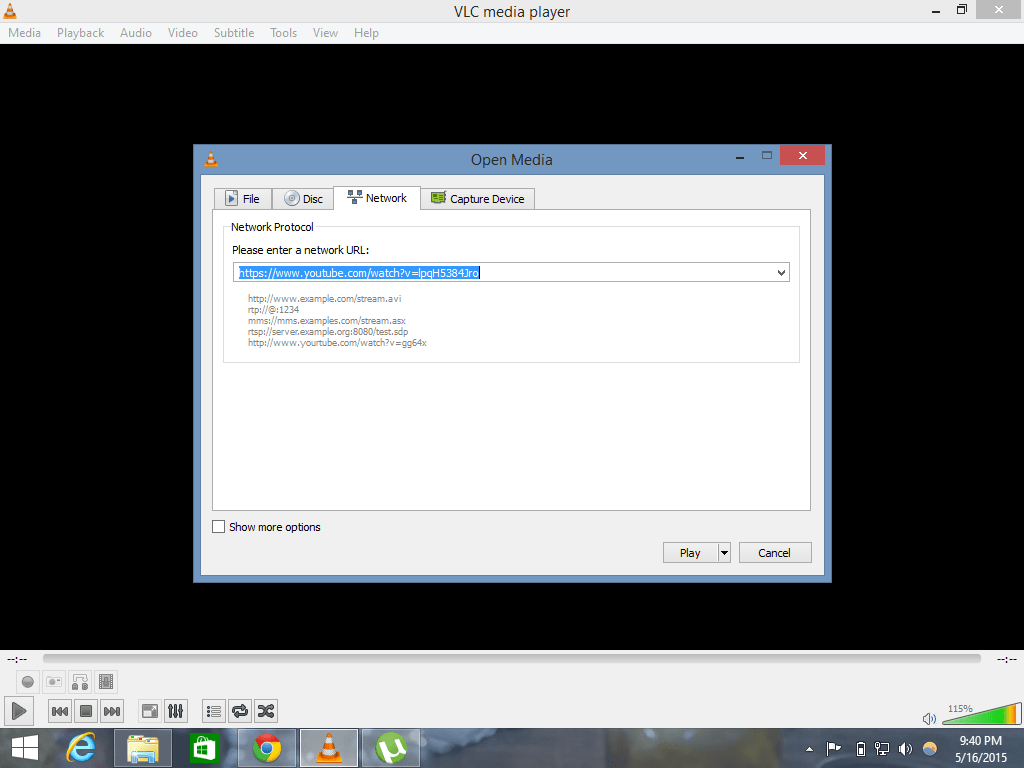Screen dimensions: 1024x768
Task: Click the playback seek bar
Action: click(x=512, y=659)
